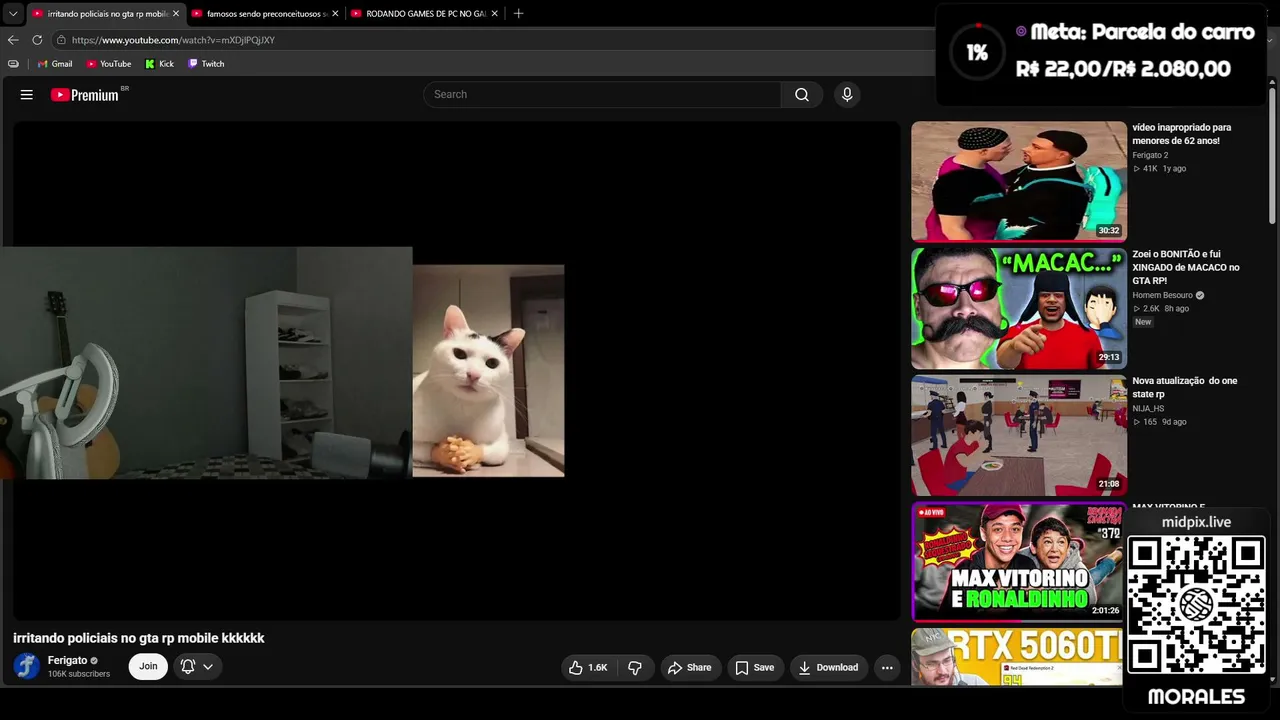This screenshot has width=1280, height=720.
Task: Click the magnifier search button
Action: pyautogui.click(x=802, y=95)
